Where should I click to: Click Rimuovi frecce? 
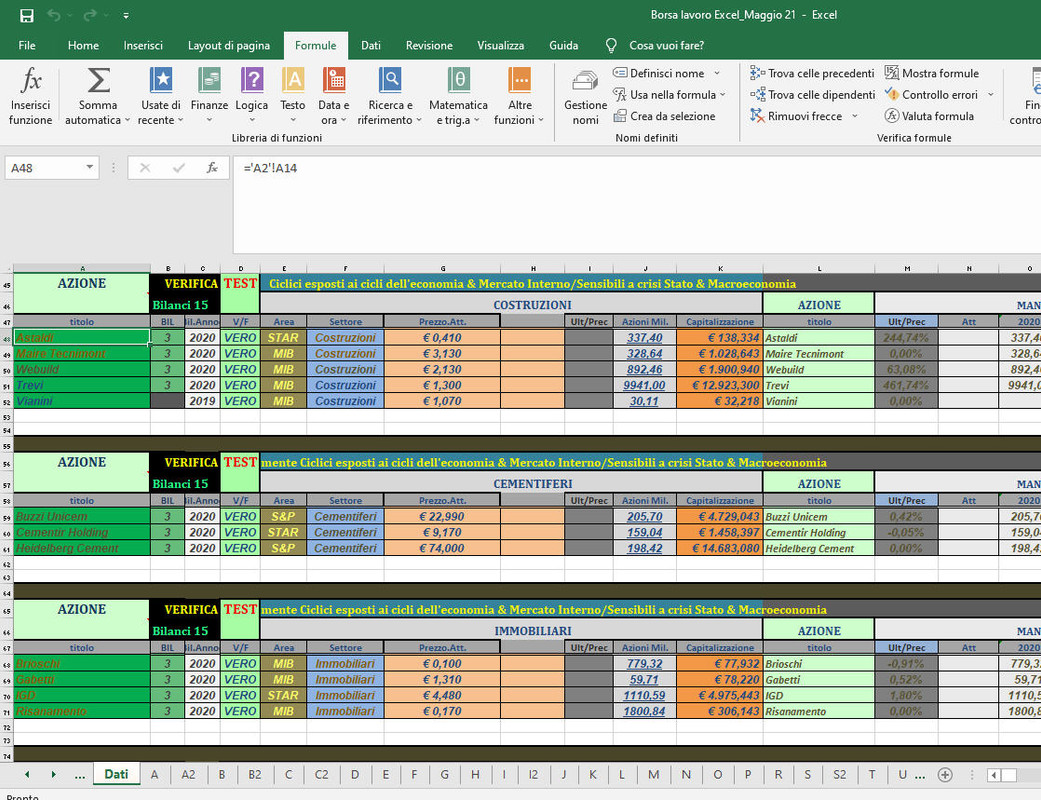[796, 116]
